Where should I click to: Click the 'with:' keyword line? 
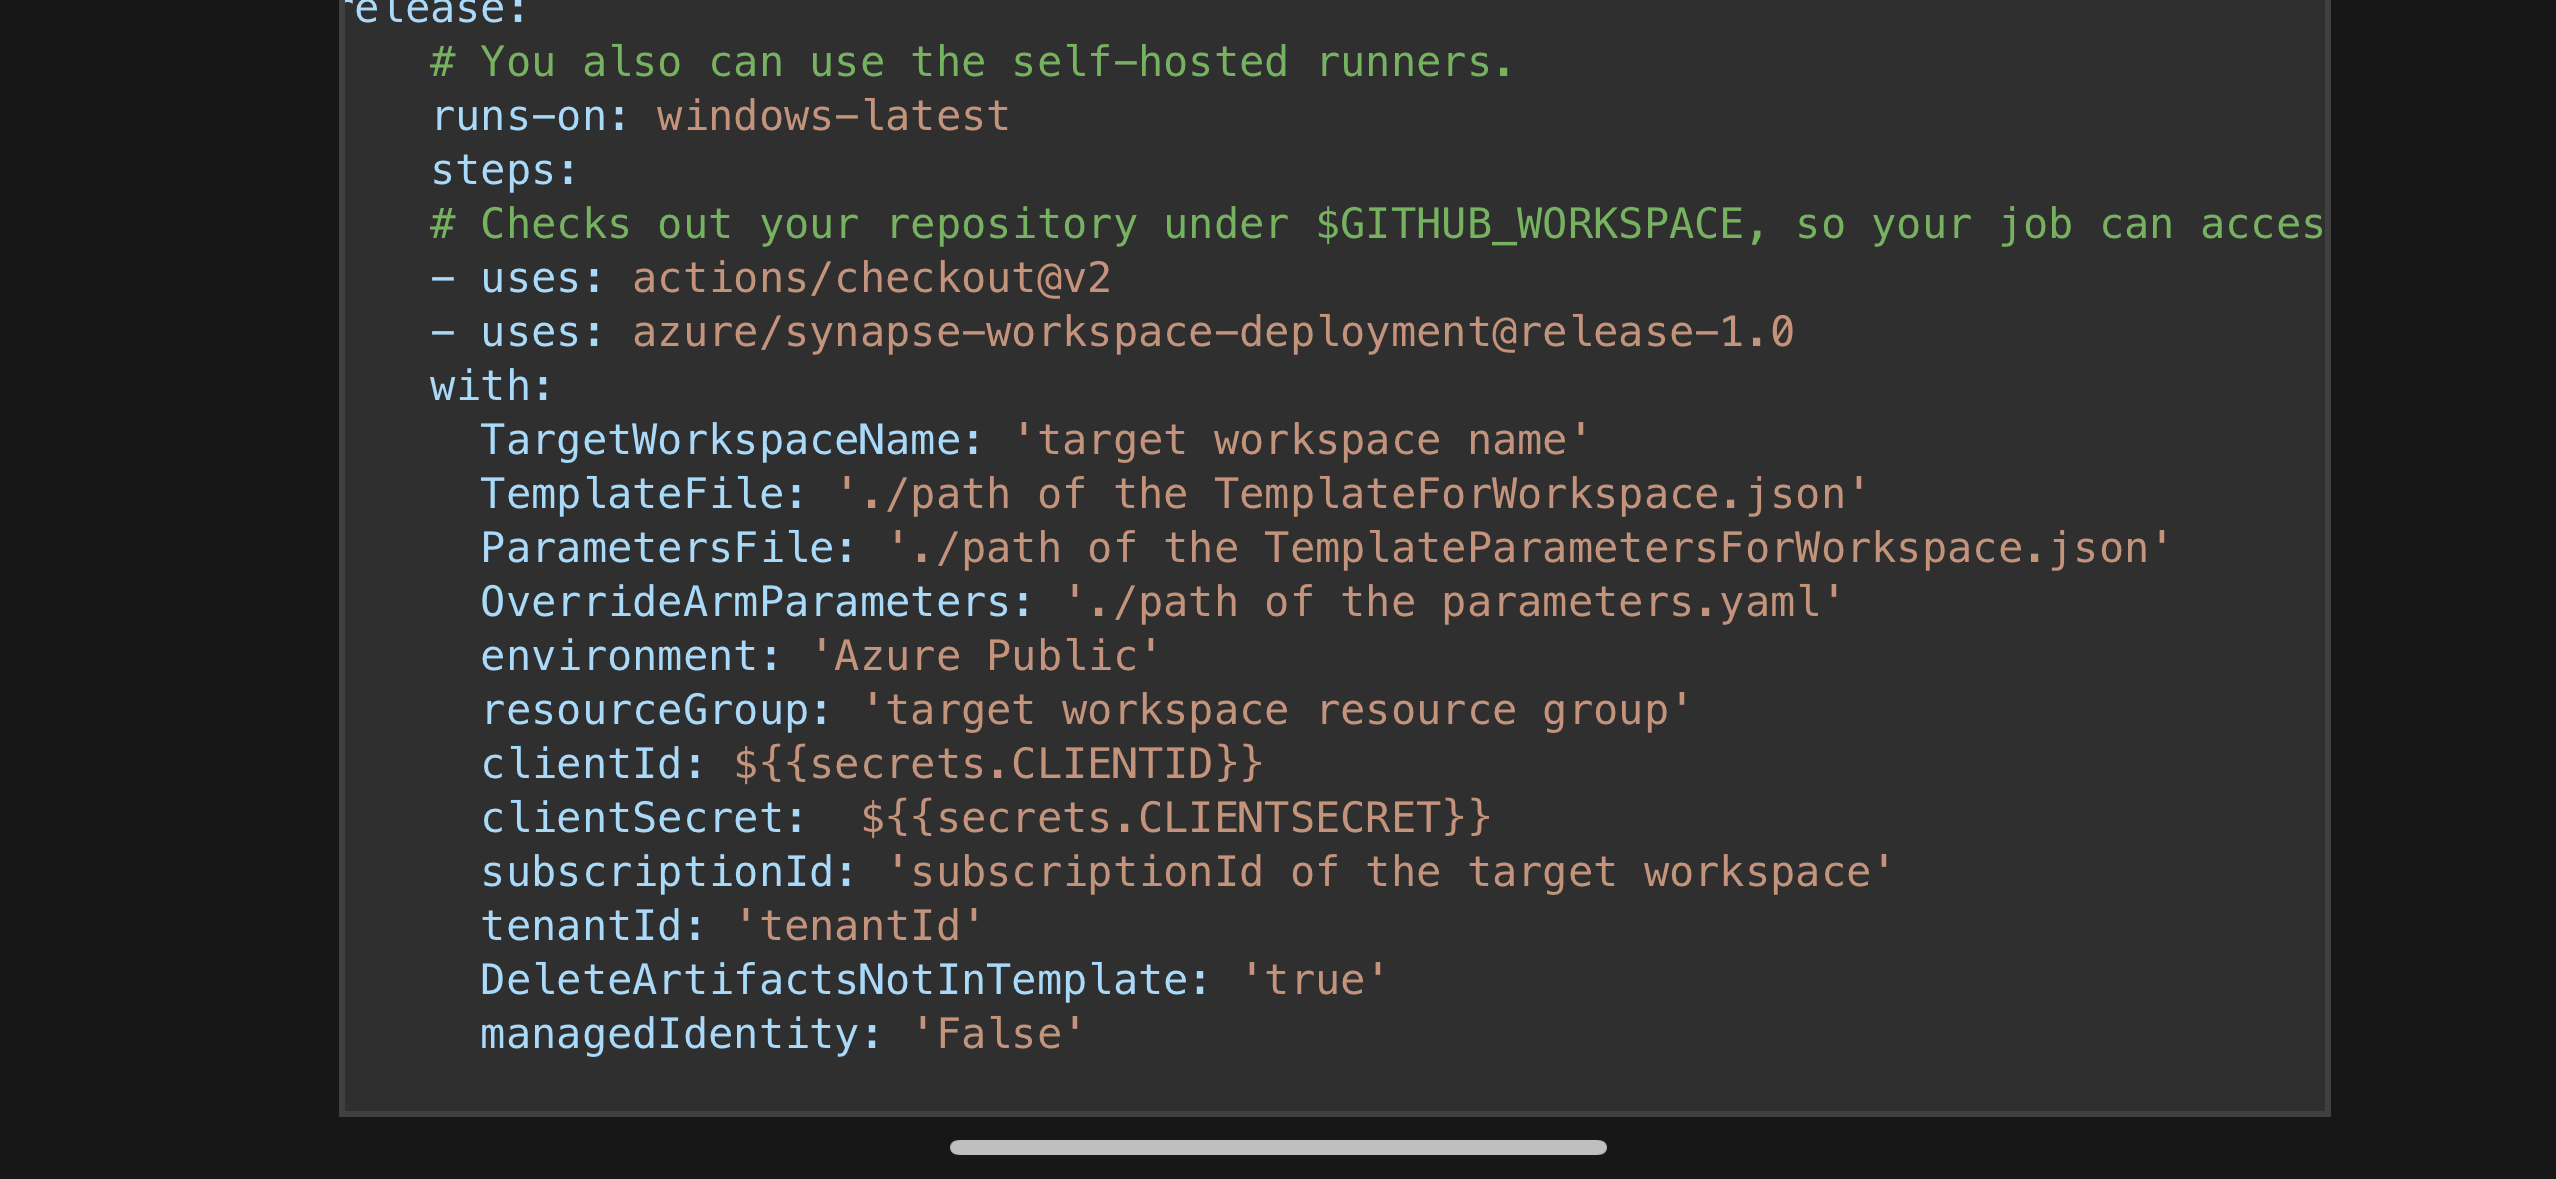click(490, 386)
